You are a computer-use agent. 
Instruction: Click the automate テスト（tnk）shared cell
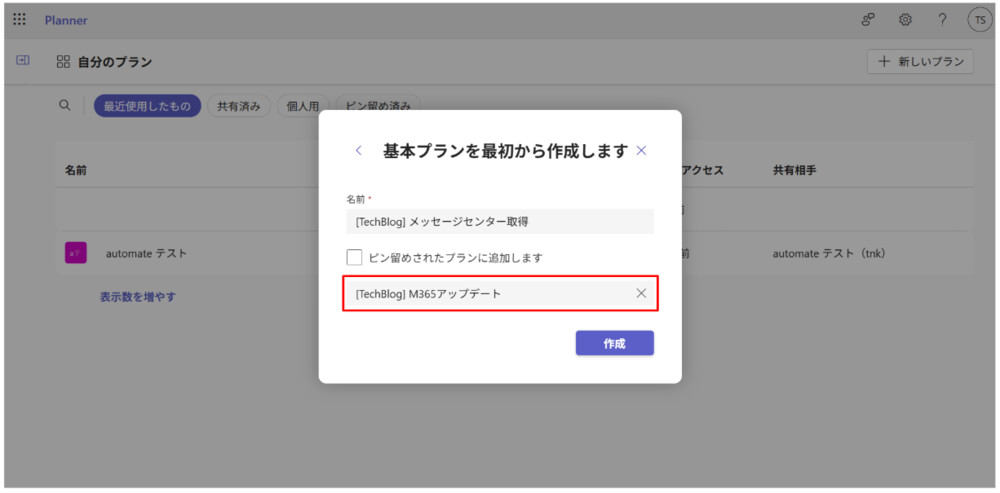click(830, 253)
